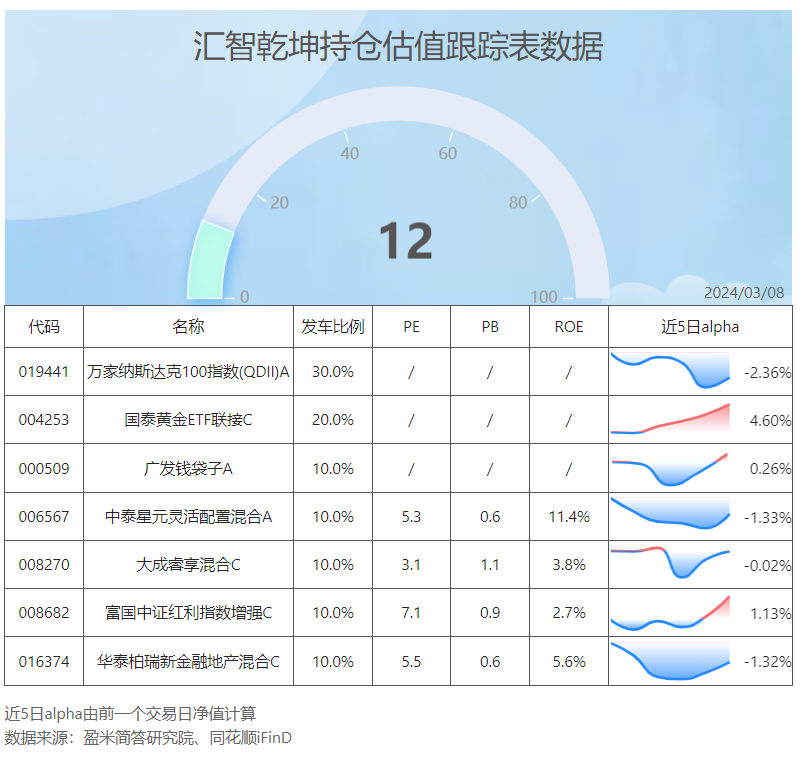Viewport: 804px width, 757px height.
Task: Click the red sparkline for 国泰黄金ETF联接C
Action: coord(670,419)
